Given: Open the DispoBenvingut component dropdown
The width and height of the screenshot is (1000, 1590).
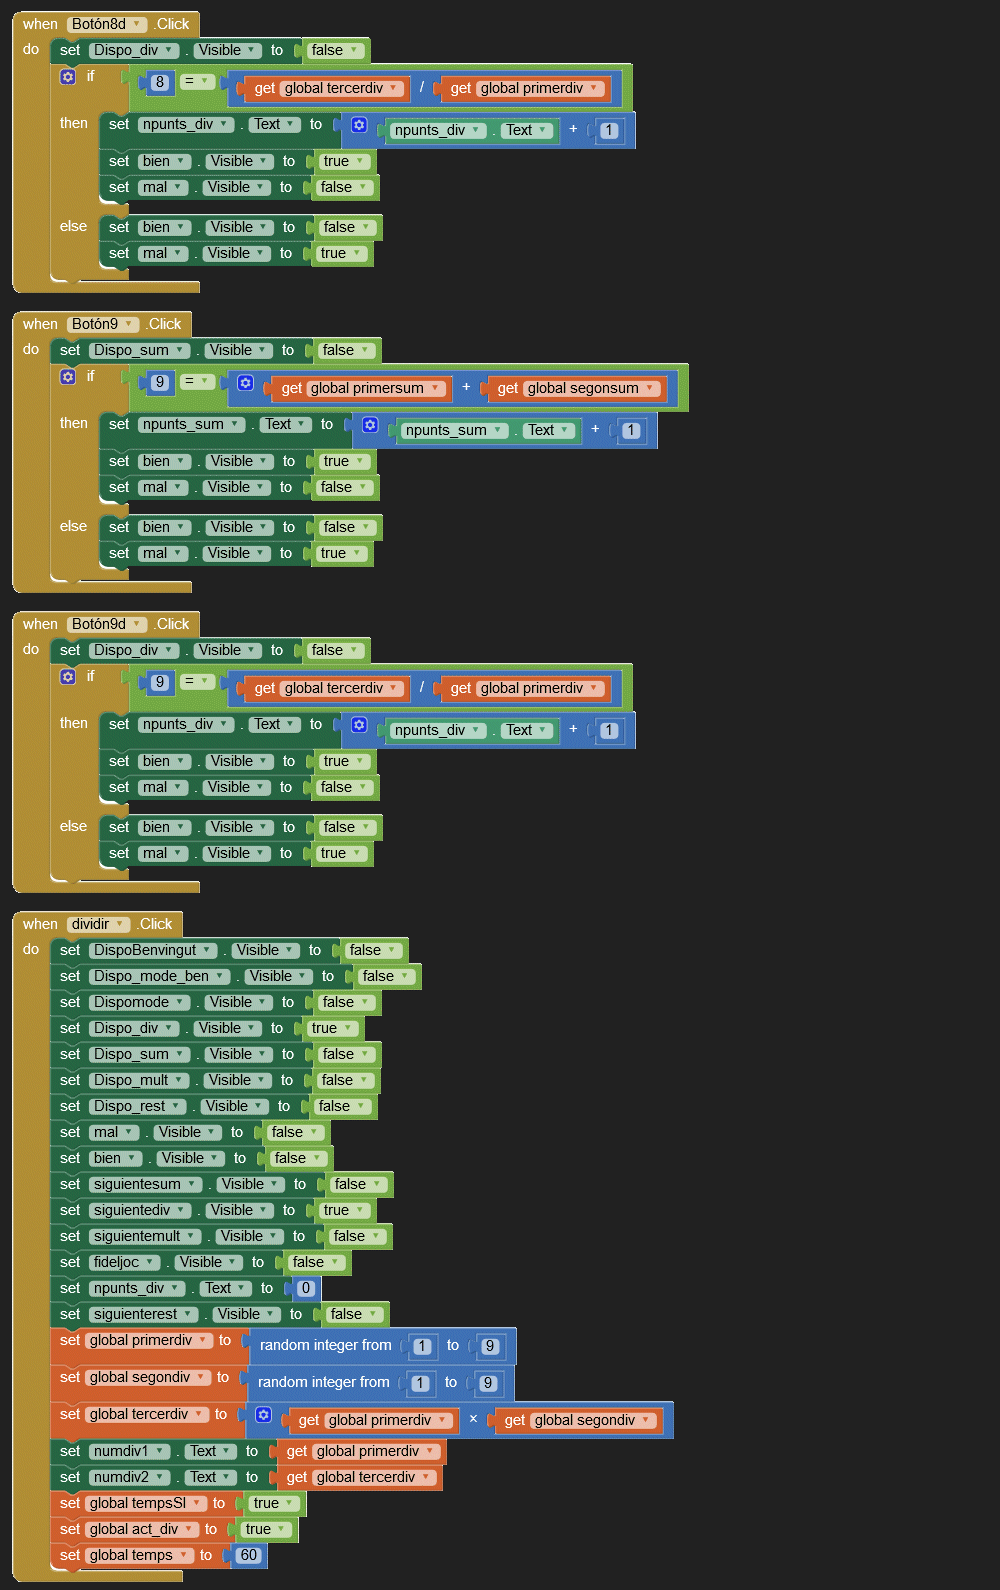Looking at the screenshot, I should pyautogui.click(x=208, y=950).
